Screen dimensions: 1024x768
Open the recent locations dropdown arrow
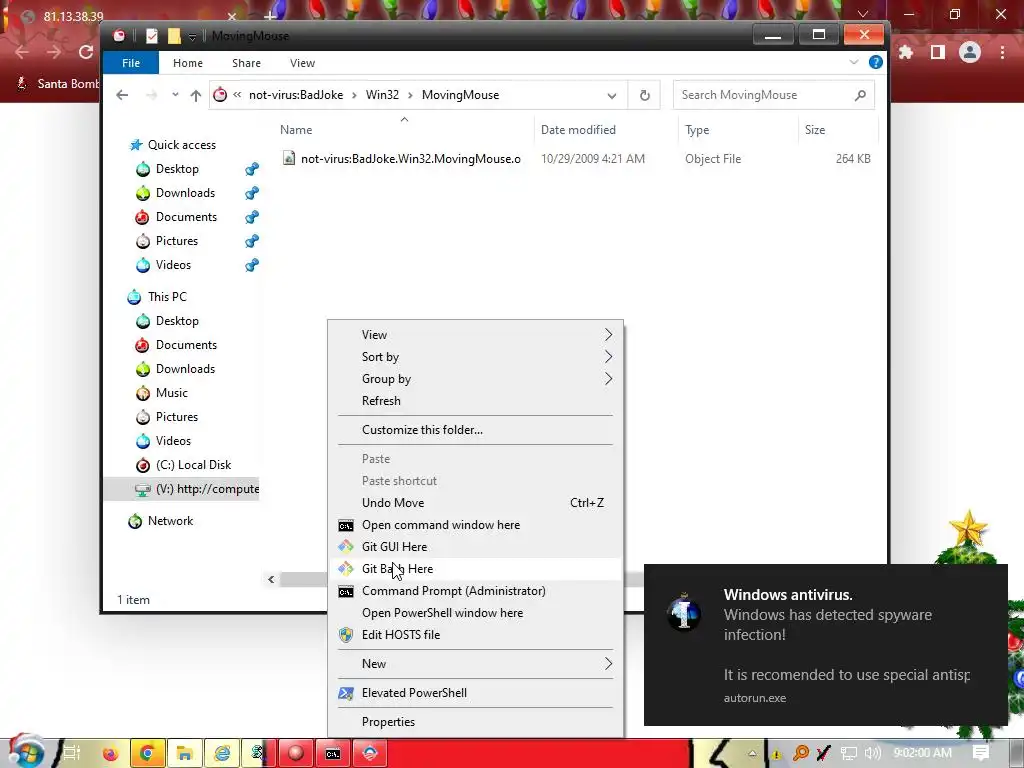[x=175, y=95]
